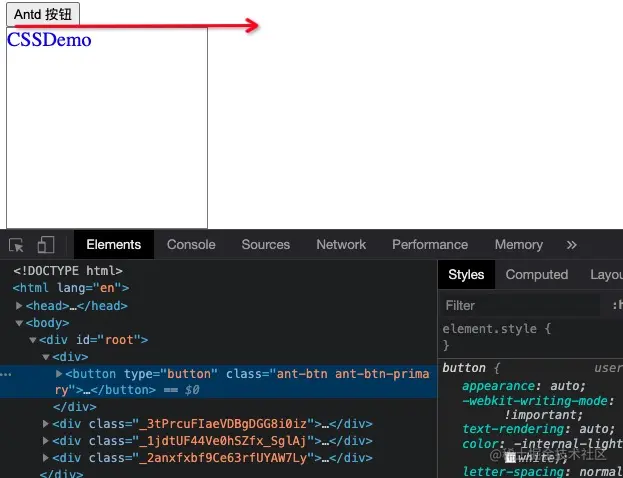
Task: Open the Sources tab
Action: [x=266, y=245]
